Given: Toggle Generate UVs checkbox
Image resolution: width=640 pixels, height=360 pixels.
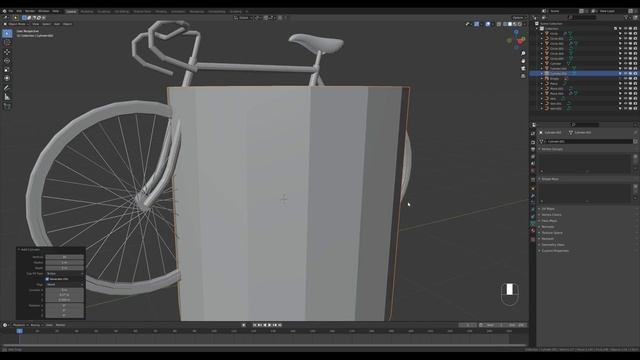Looking at the screenshot, I should [x=47, y=279].
